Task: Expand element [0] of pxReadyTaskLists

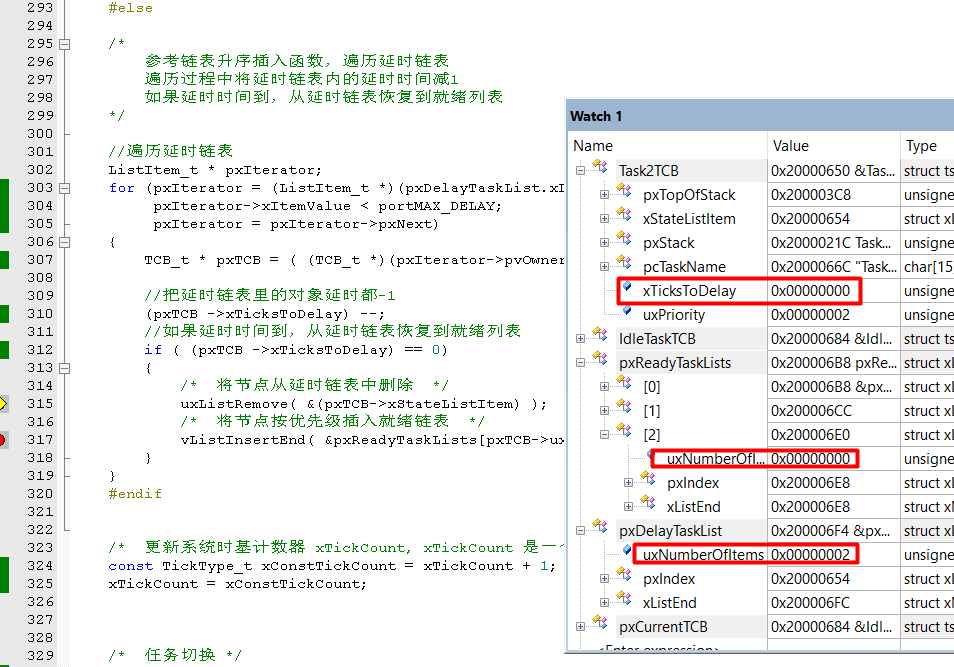Action: (604, 386)
